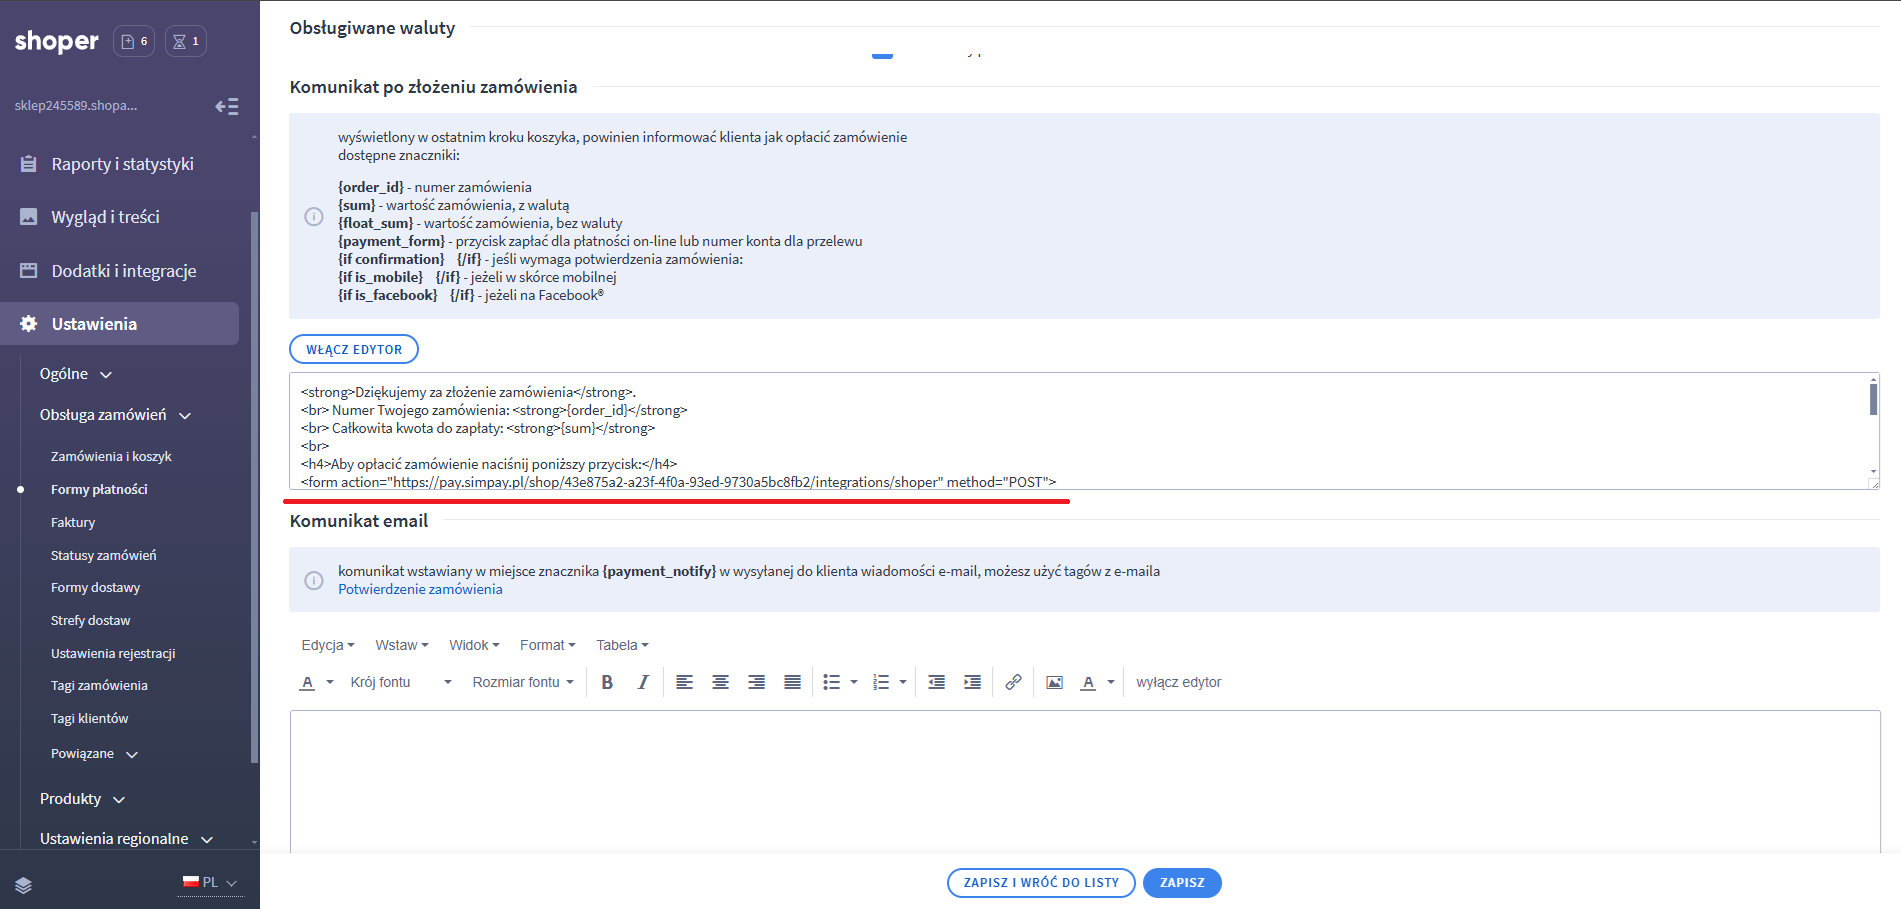The height and width of the screenshot is (909, 1901).
Task: Expand the Ogólne submenu
Action: tap(76, 374)
